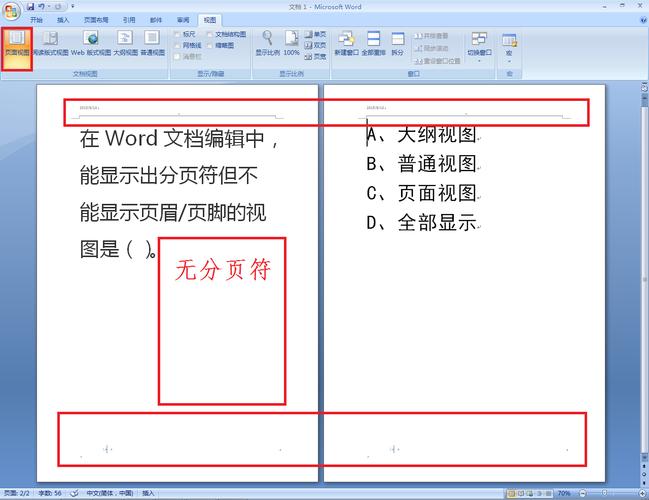Split the window with 拆分
This screenshot has height=500, width=649.
(397, 44)
